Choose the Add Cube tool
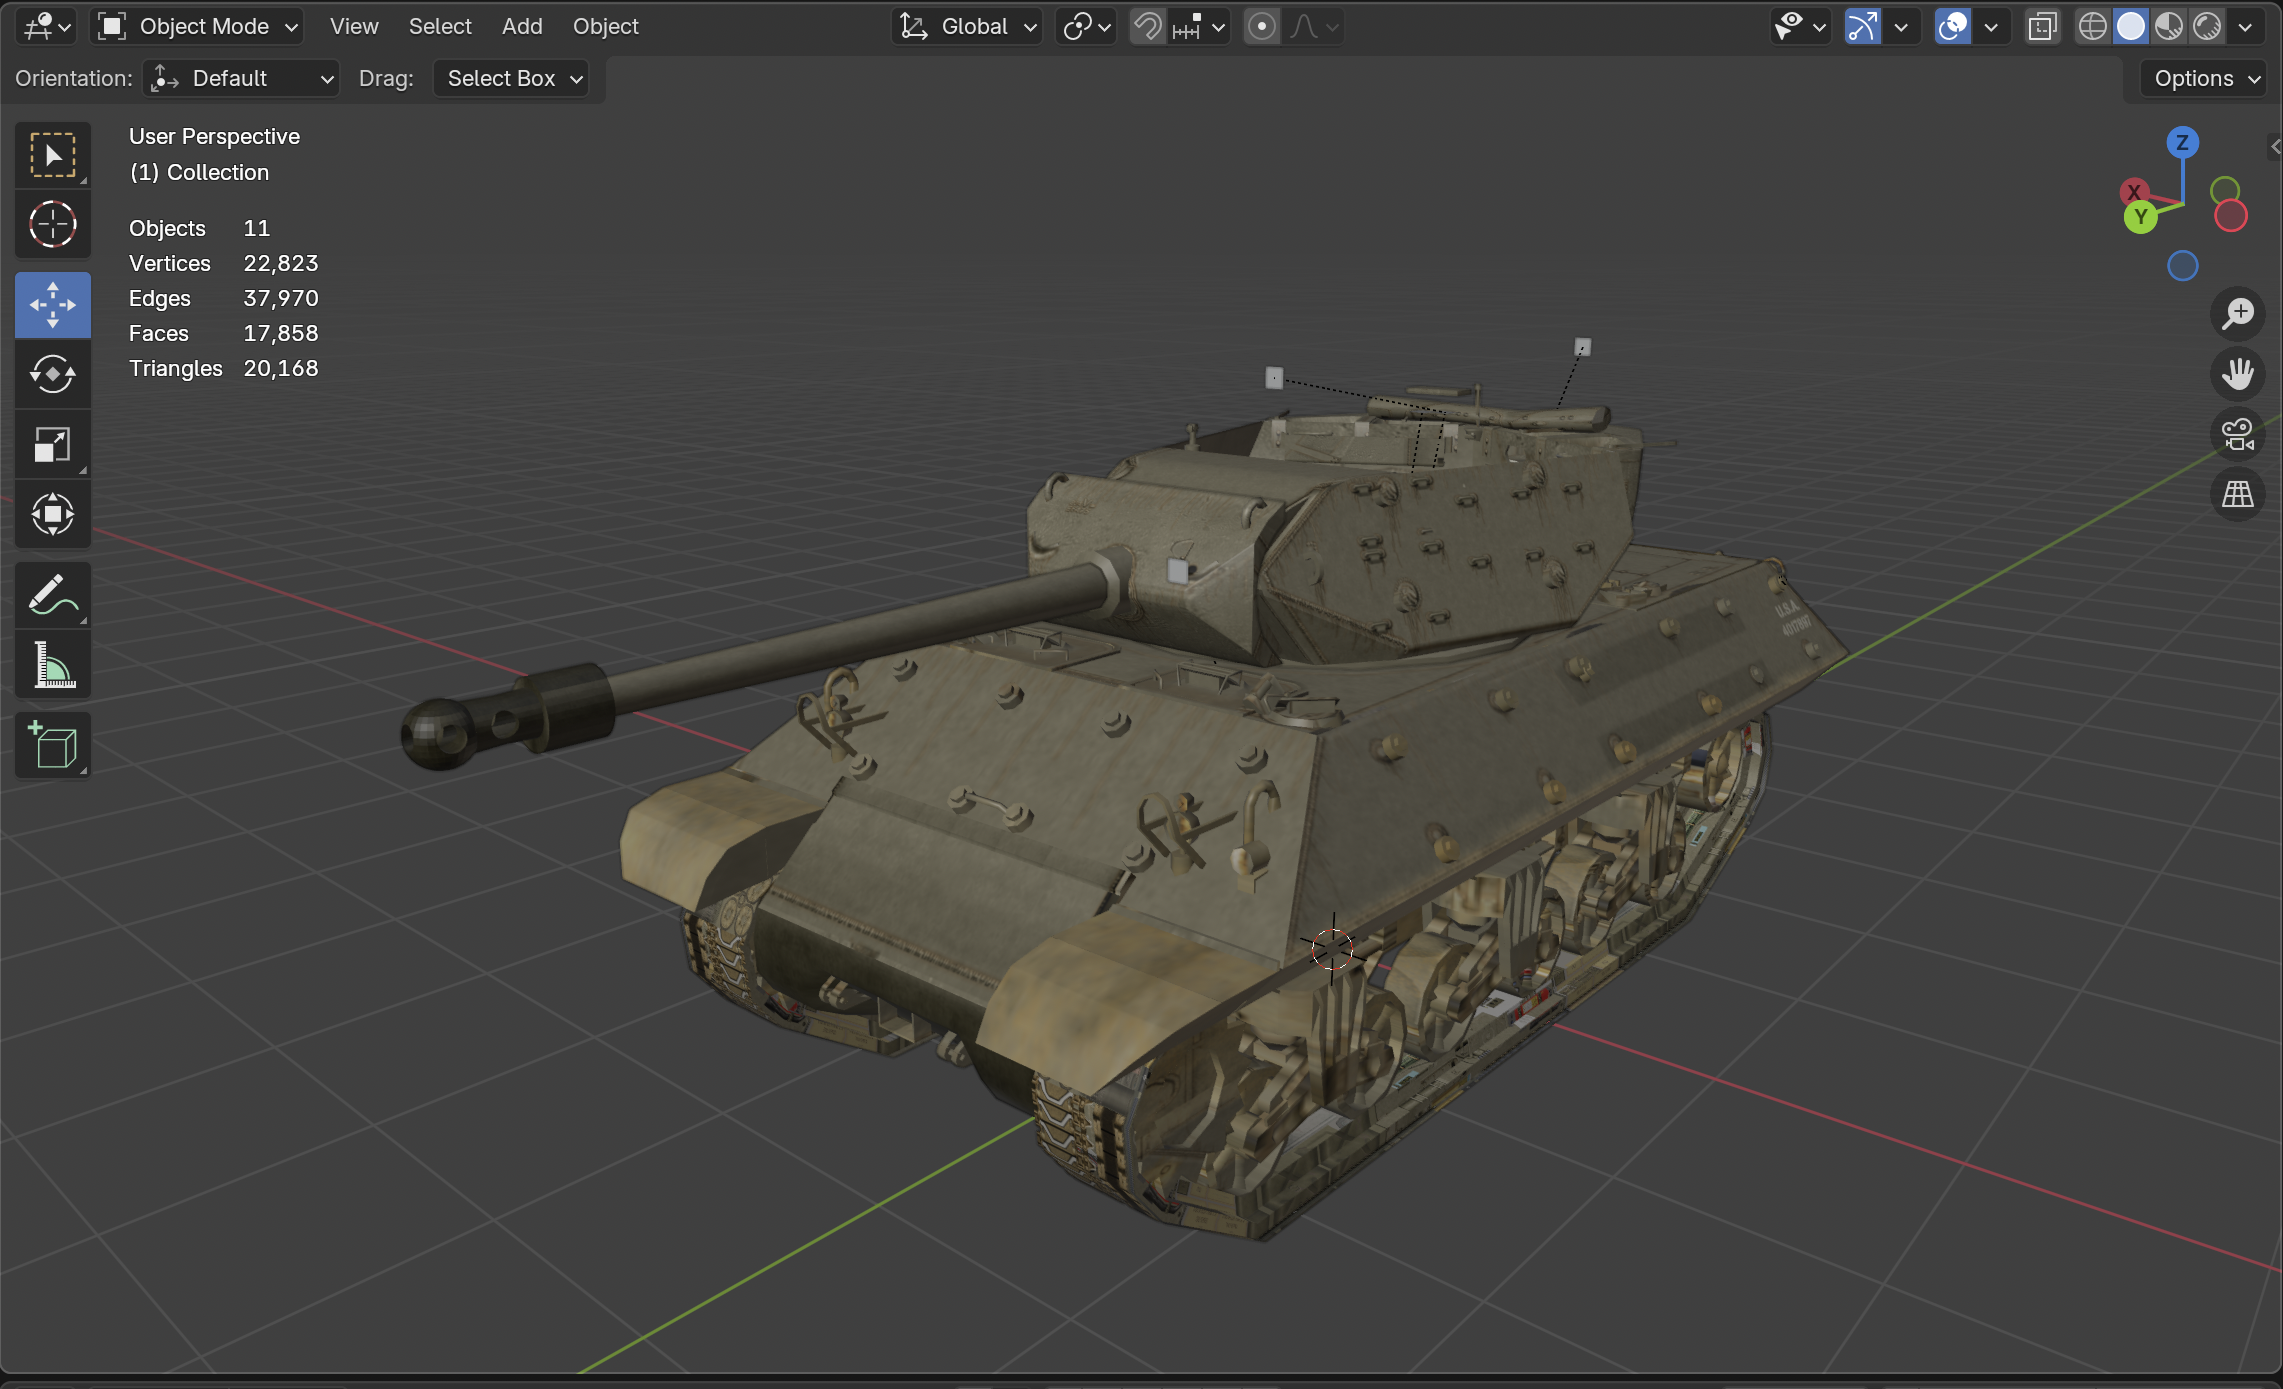This screenshot has height=1389, width=2283. coord(52,744)
